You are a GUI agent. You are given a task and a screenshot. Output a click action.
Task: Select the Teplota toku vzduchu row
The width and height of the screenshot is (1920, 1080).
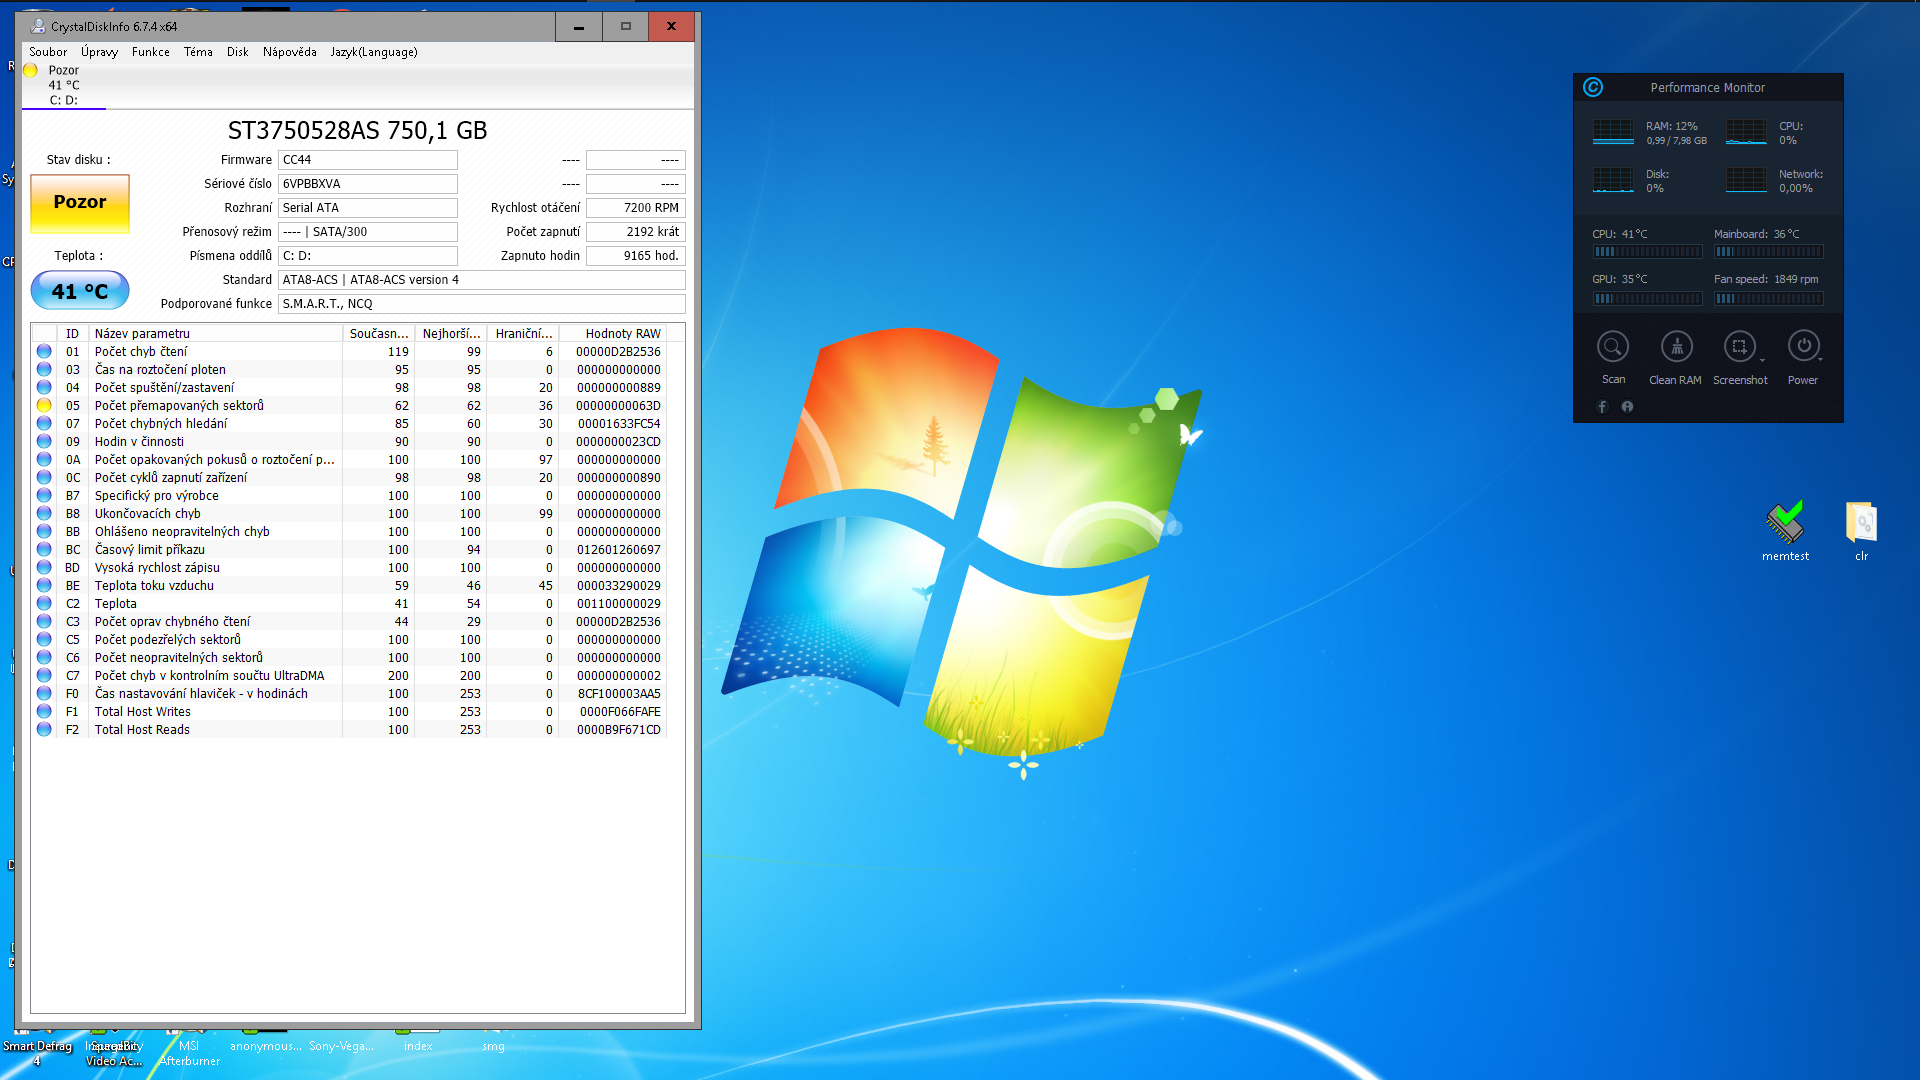pos(349,586)
